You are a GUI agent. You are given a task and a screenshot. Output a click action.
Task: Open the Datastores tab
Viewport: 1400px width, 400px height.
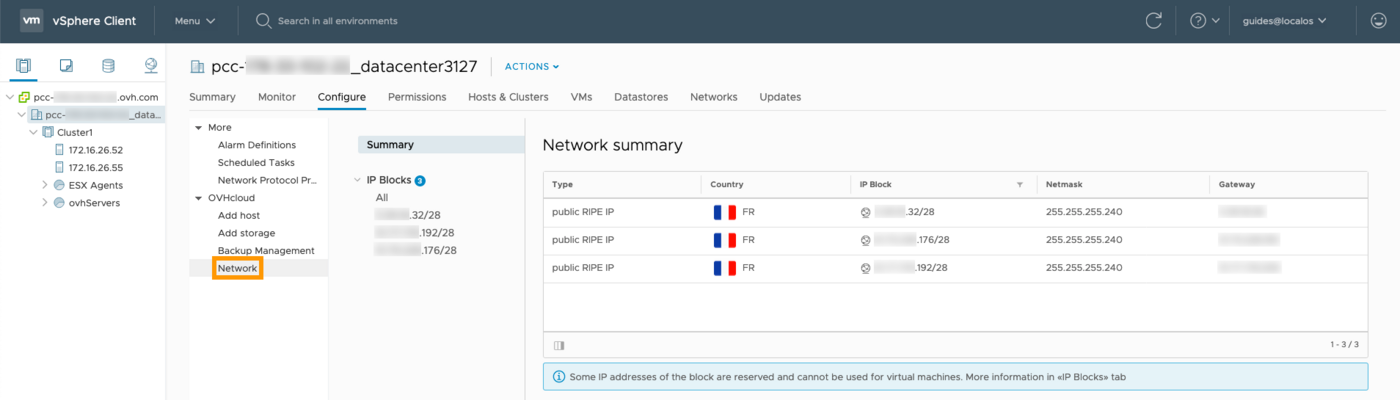click(641, 97)
